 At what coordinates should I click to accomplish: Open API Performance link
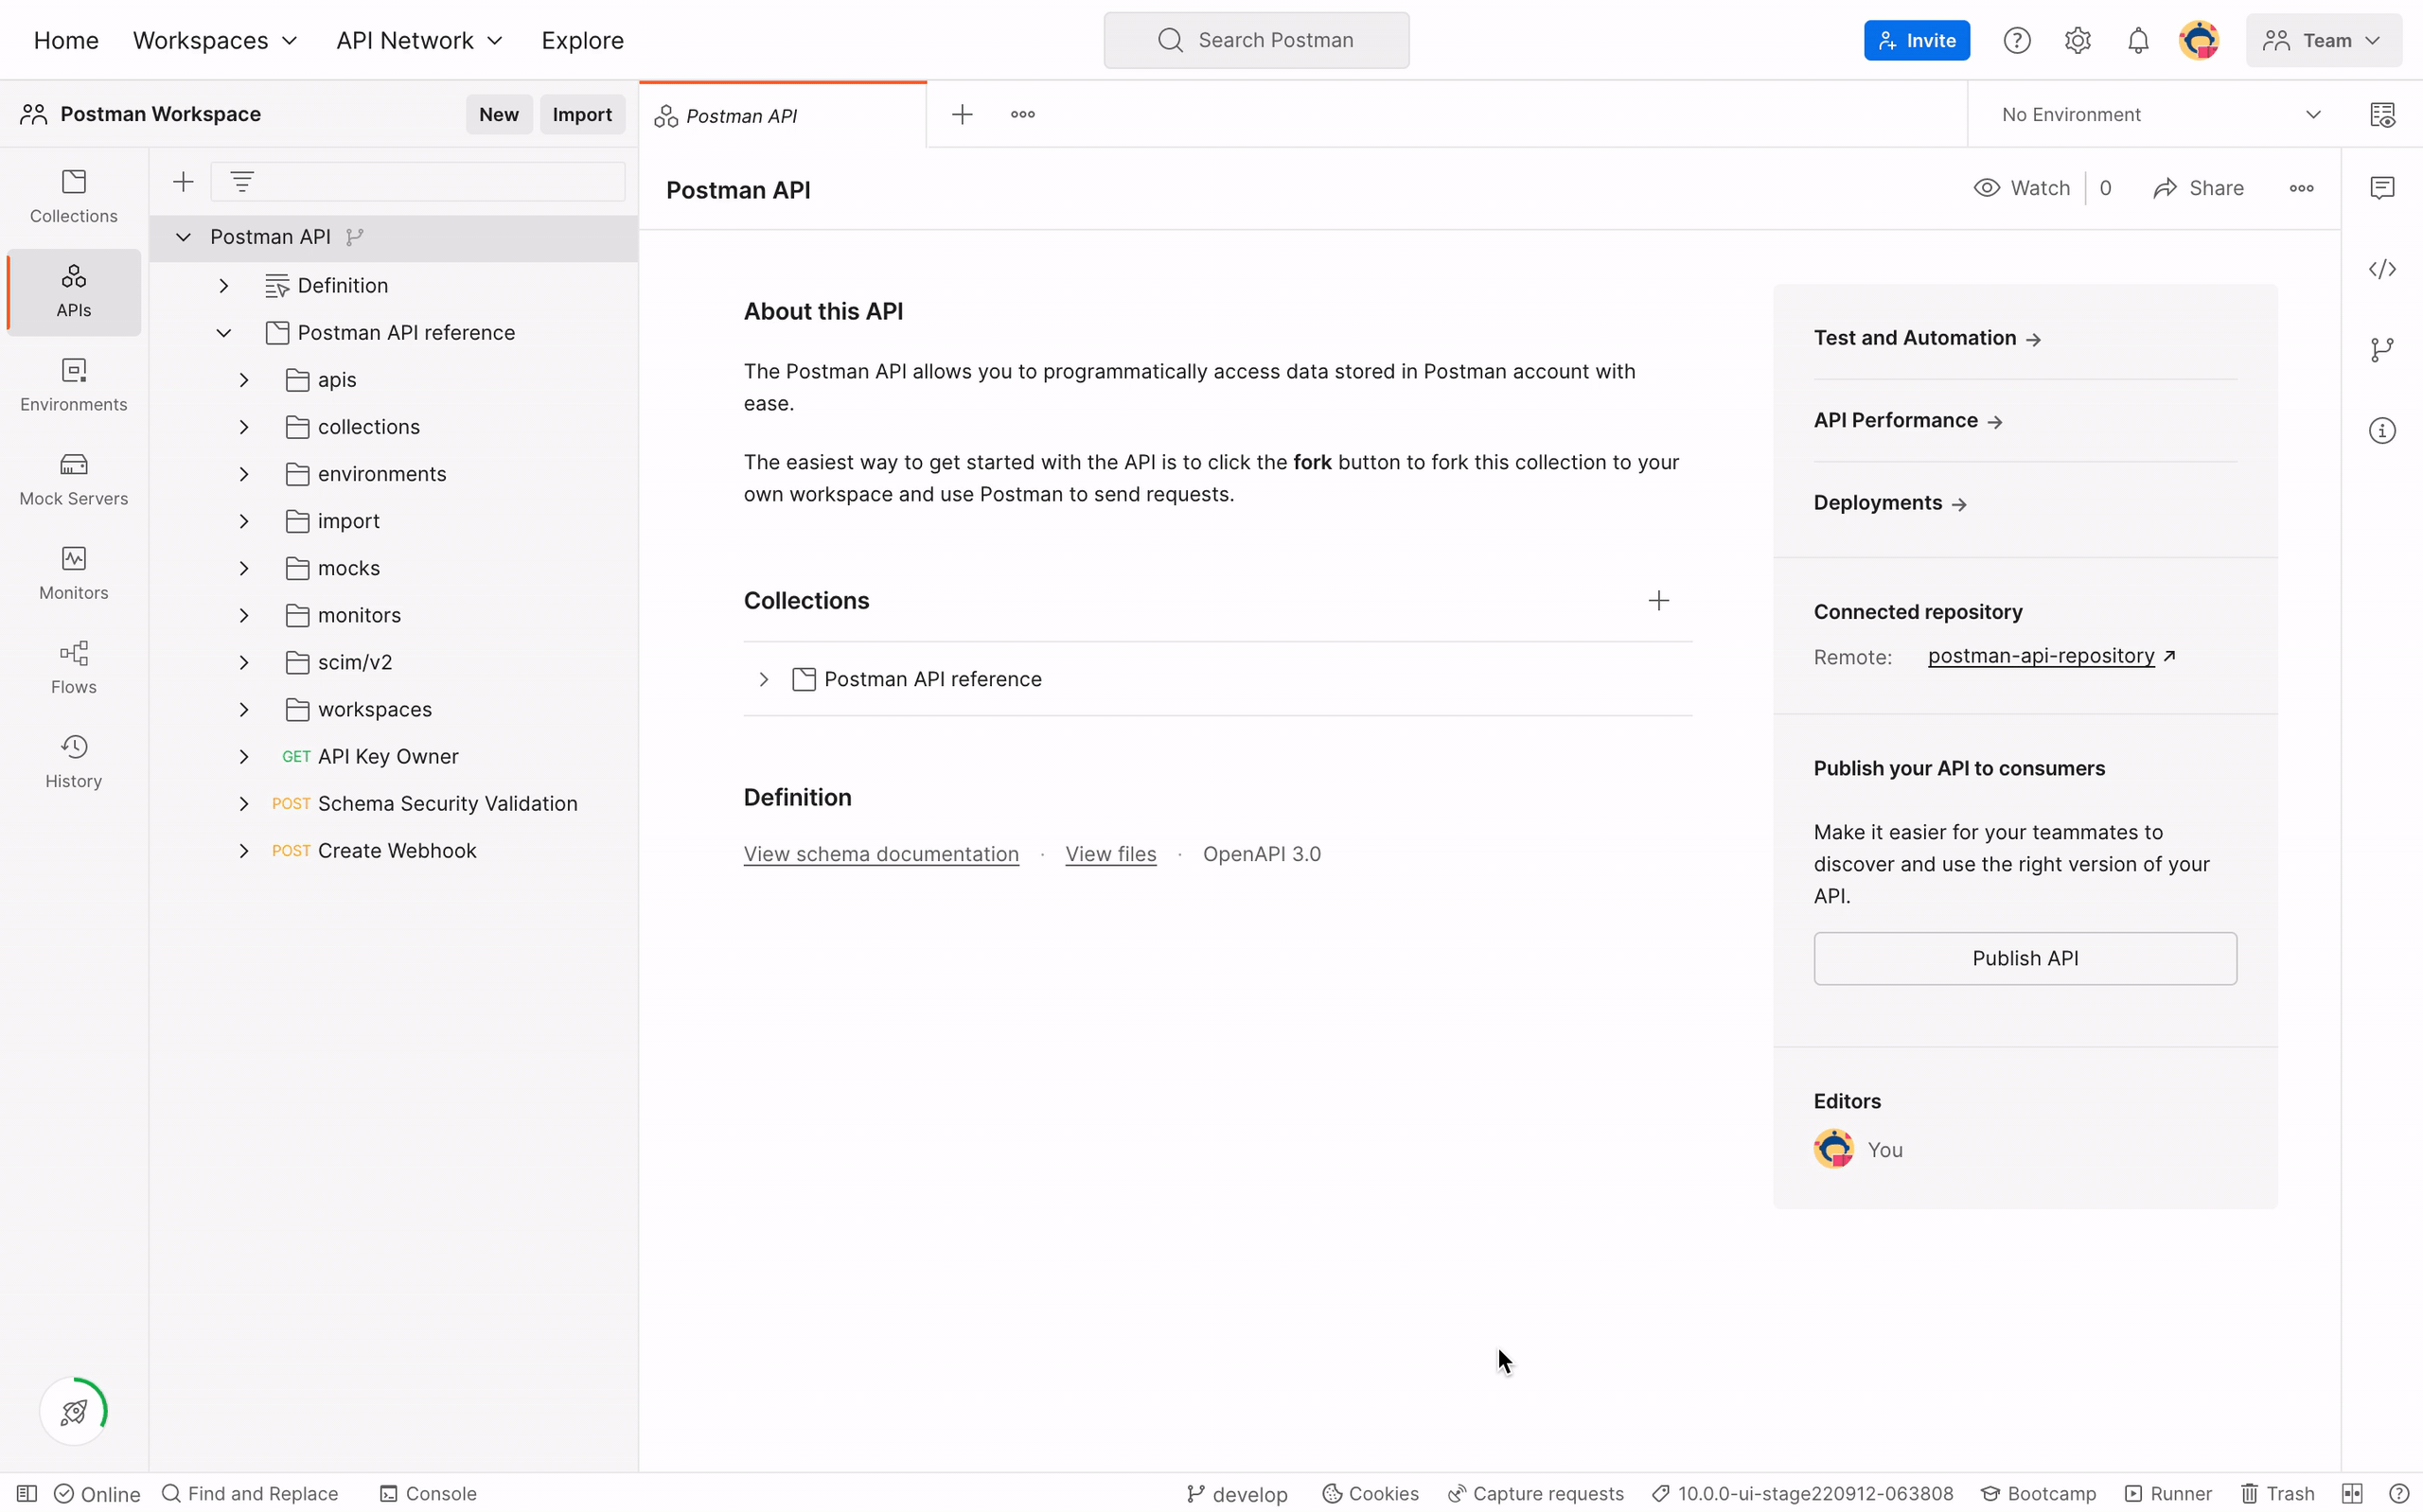(1908, 420)
